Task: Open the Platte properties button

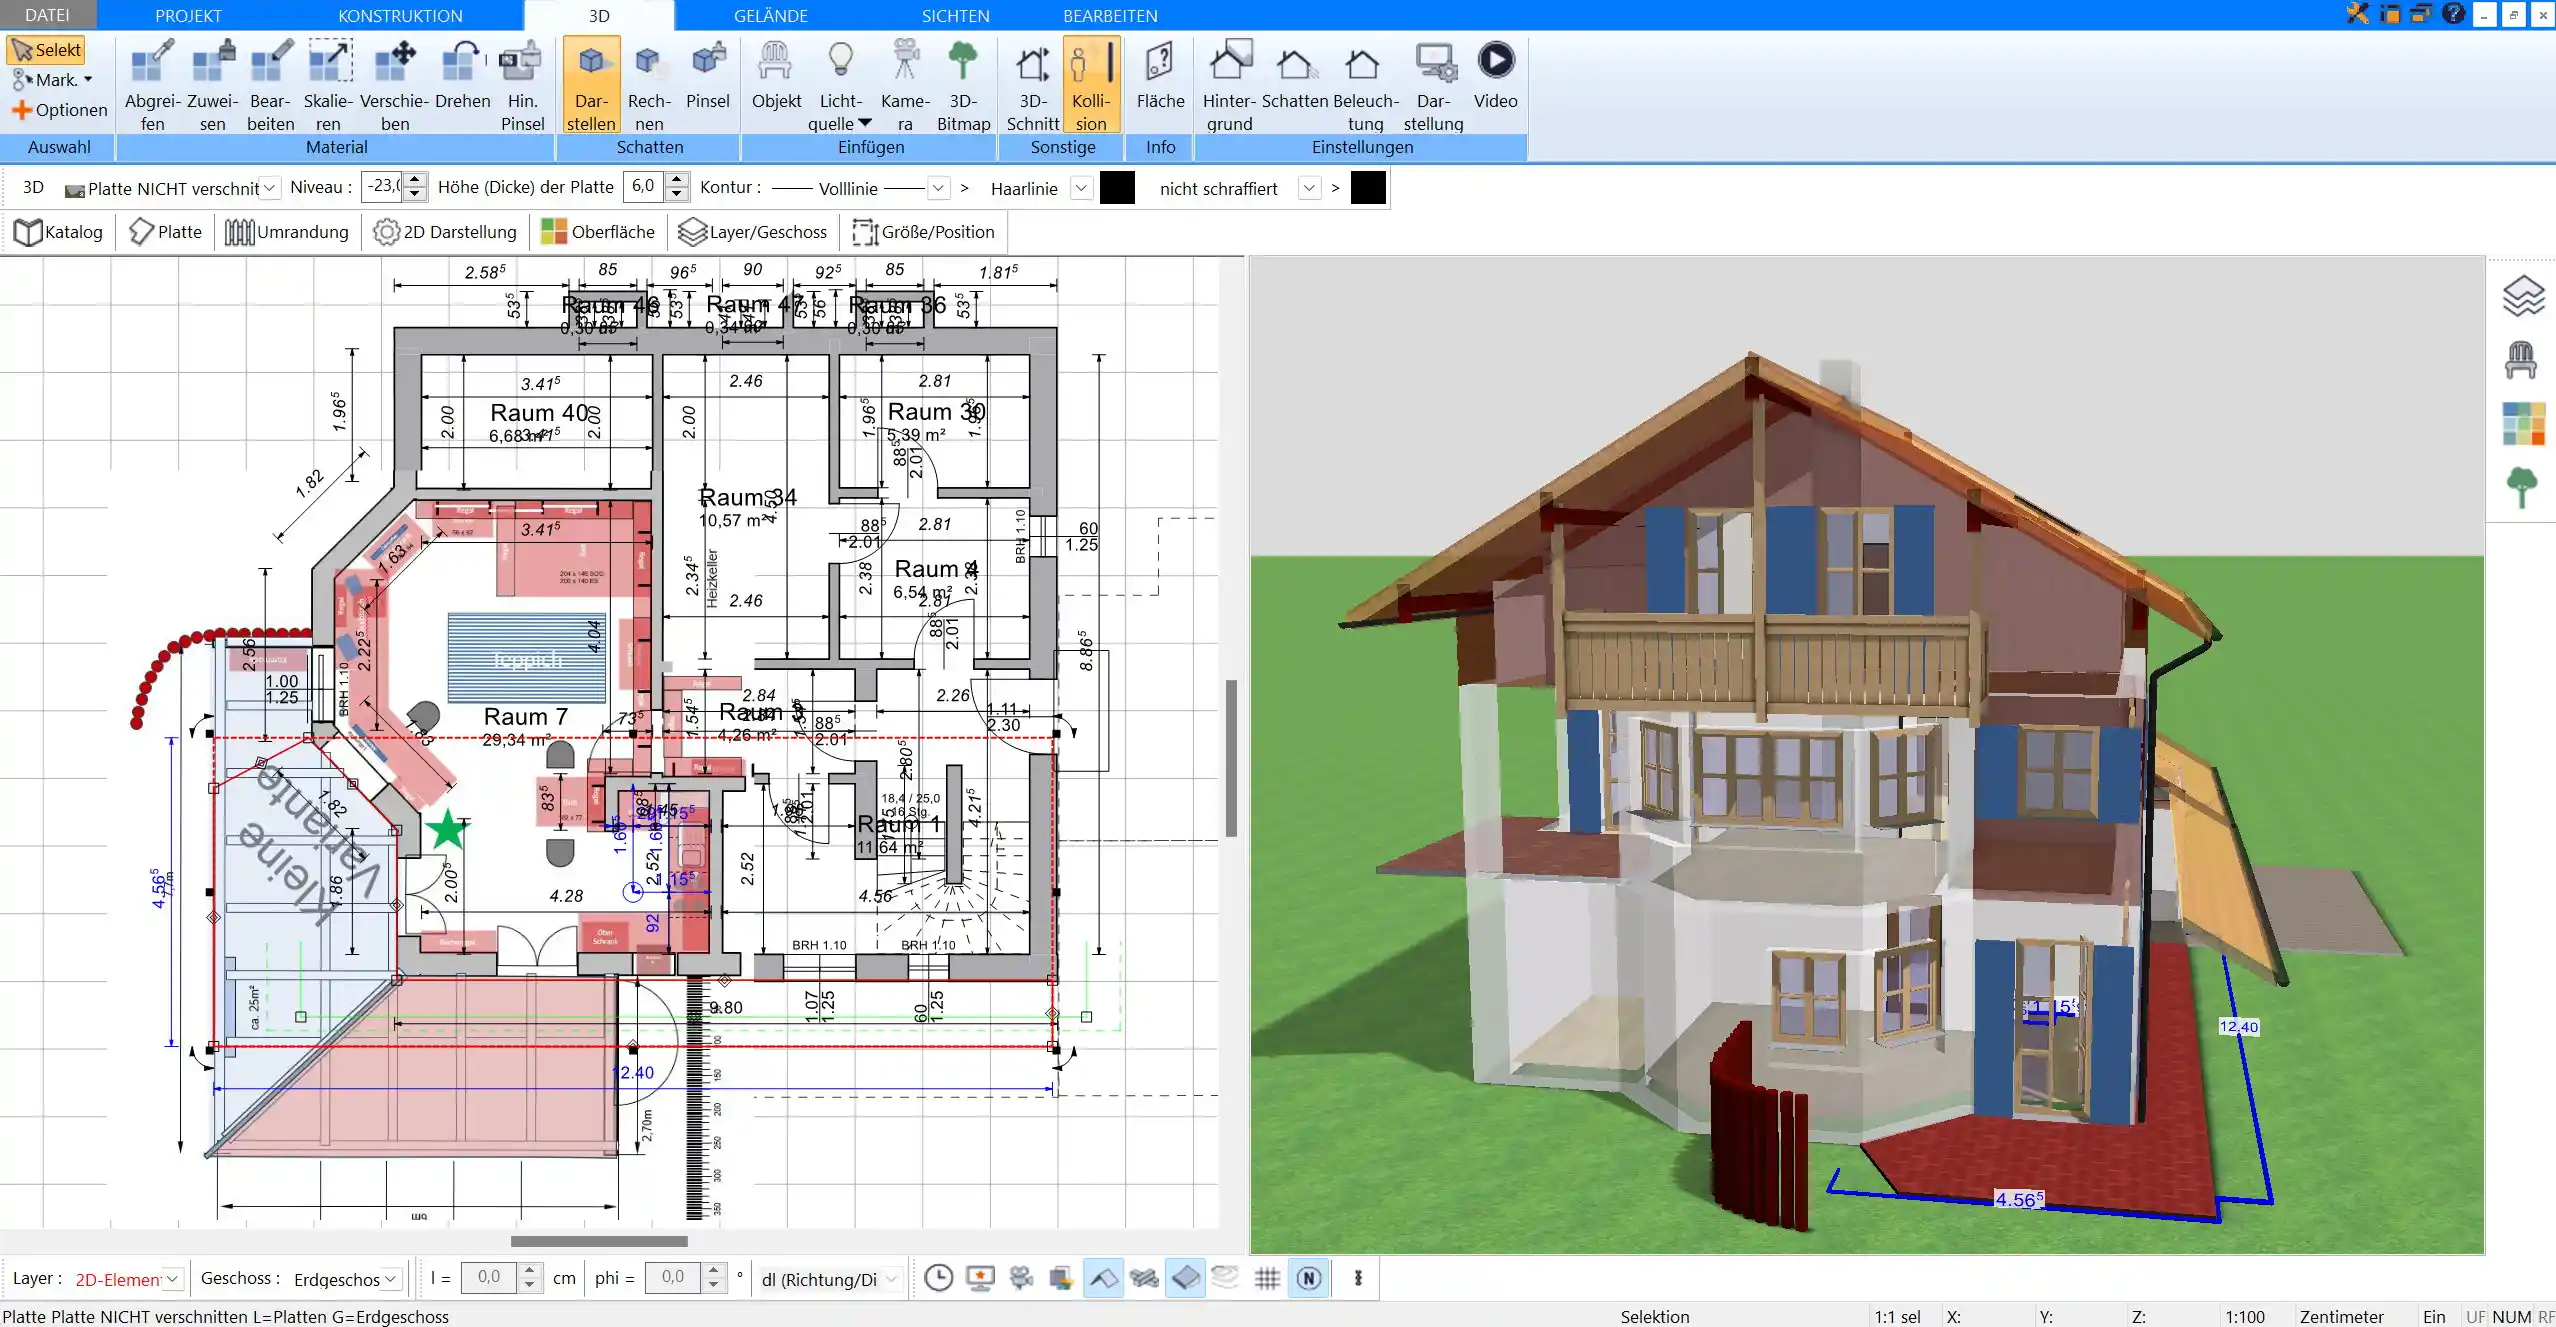Action: click(166, 232)
